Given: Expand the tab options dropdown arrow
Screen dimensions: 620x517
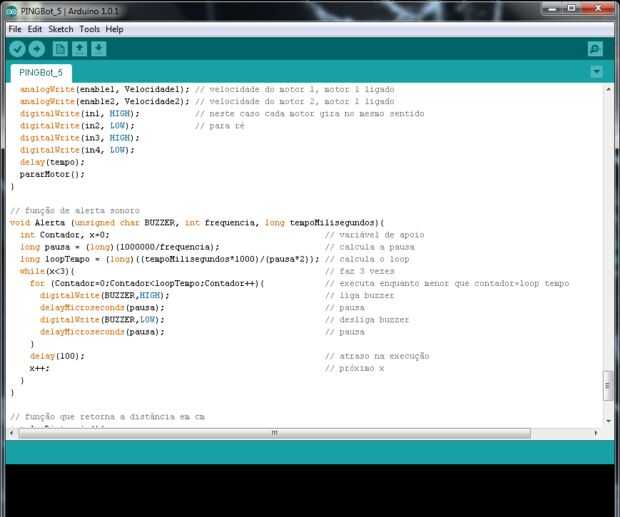Looking at the screenshot, I should [x=596, y=72].
